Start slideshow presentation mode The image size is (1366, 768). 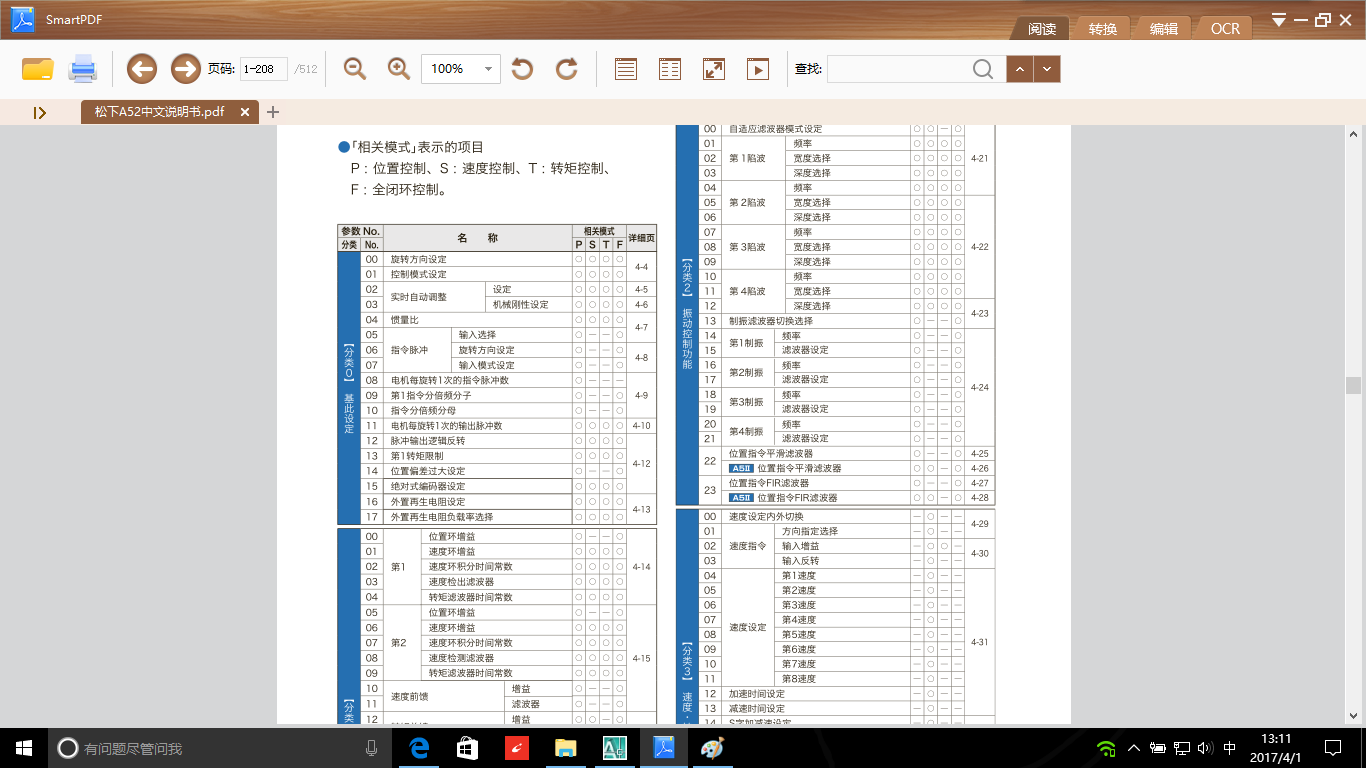(758, 69)
